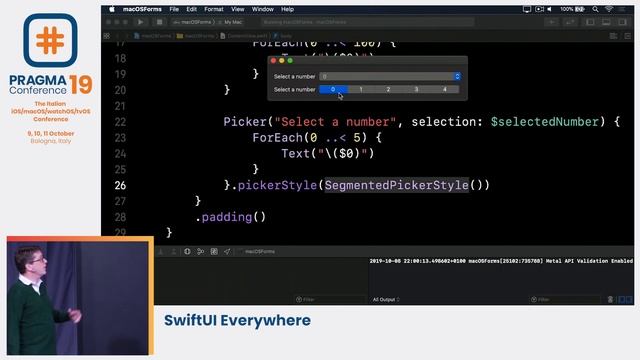Screen dimensions: 640x360
Task: Click the body symbol in jump bar
Action: pos(283,36)
